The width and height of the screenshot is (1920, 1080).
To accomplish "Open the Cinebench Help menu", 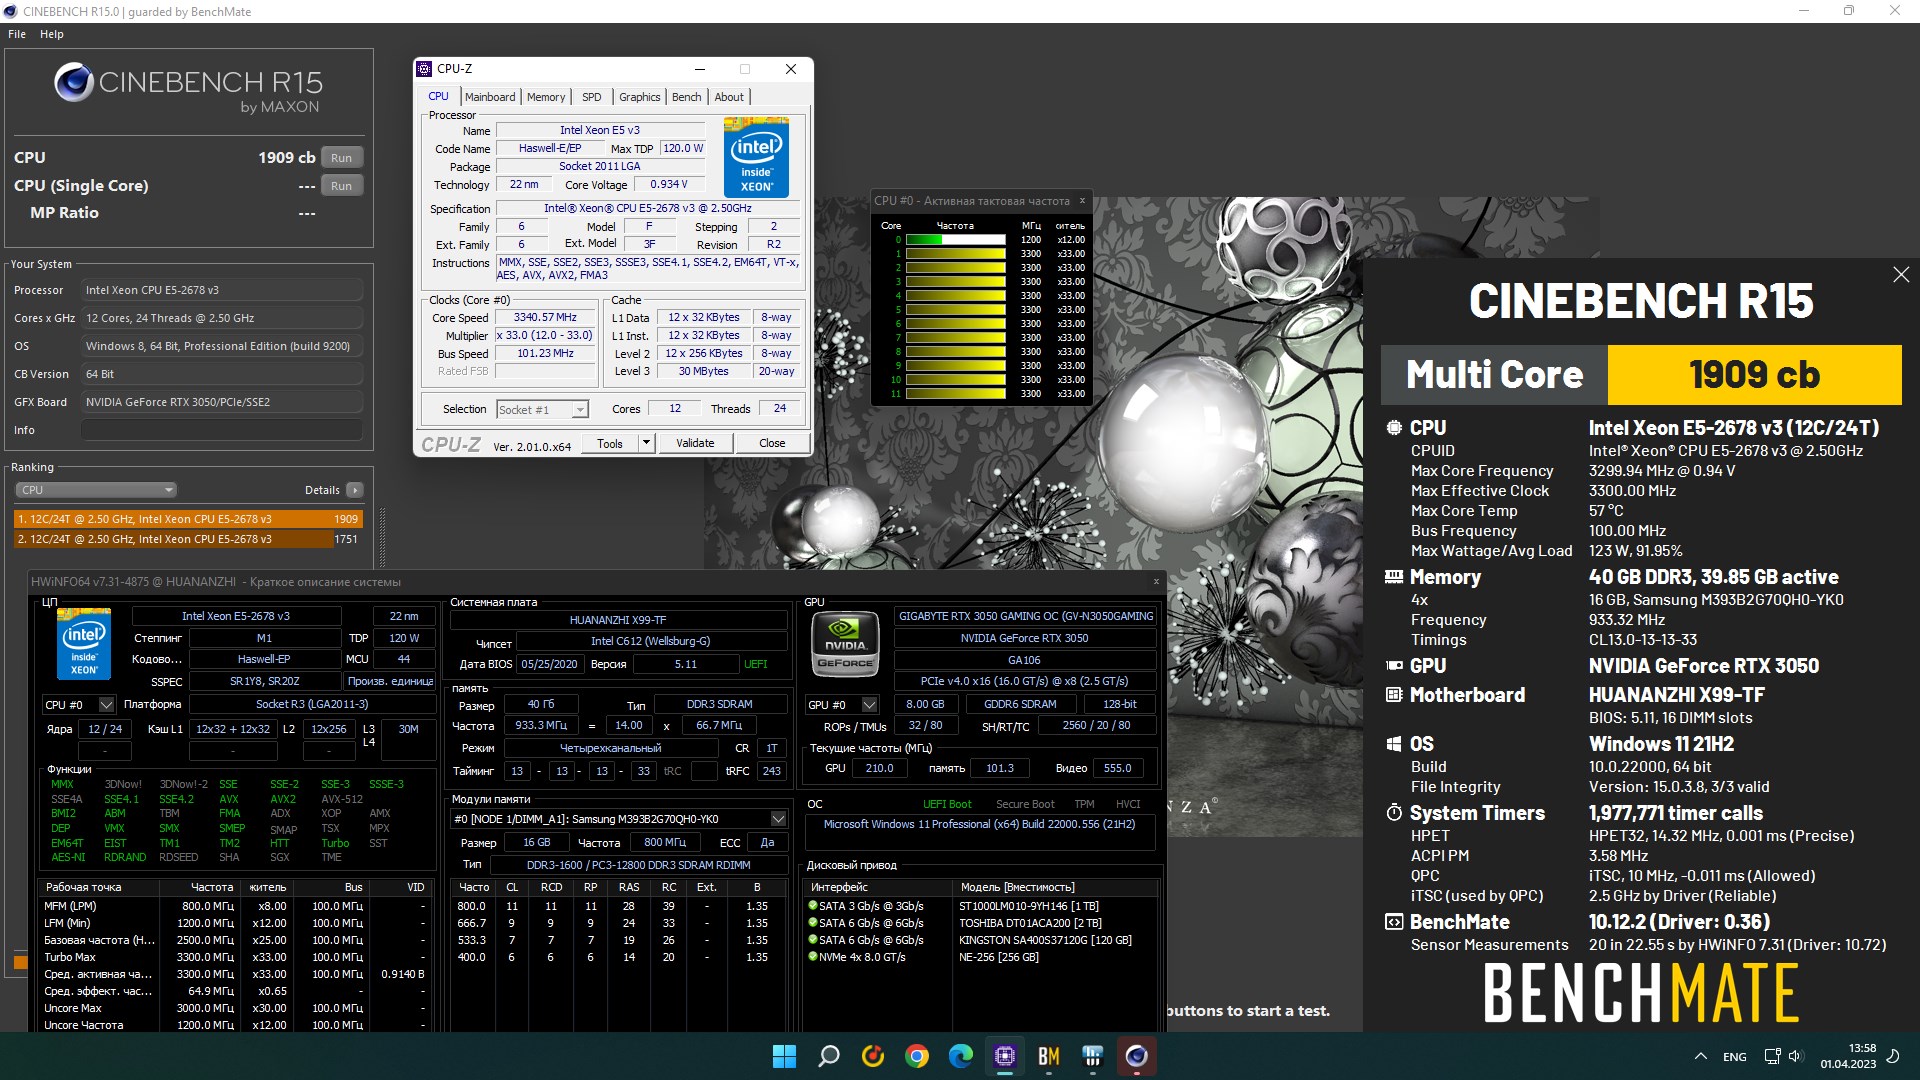I will [52, 34].
